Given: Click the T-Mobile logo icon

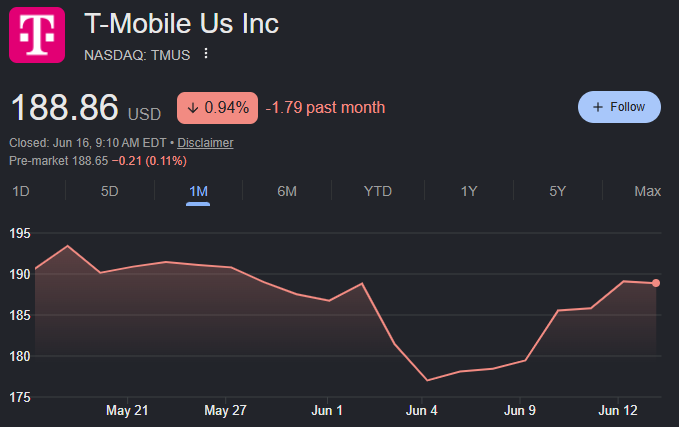Looking at the screenshot, I should (37, 35).
